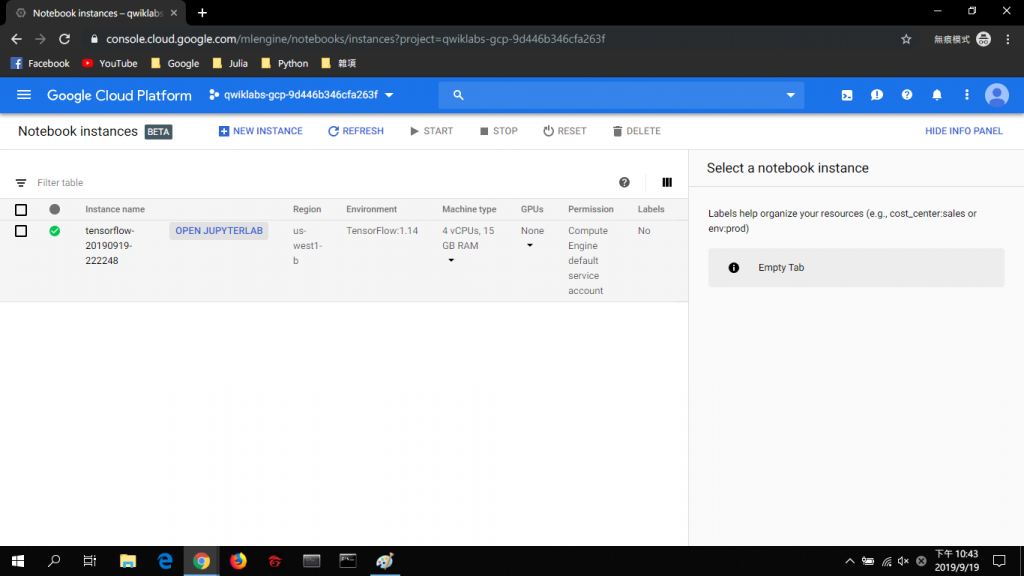Open Microsoft Edge from taskbar
The height and width of the screenshot is (576, 1024).
pos(165,561)
